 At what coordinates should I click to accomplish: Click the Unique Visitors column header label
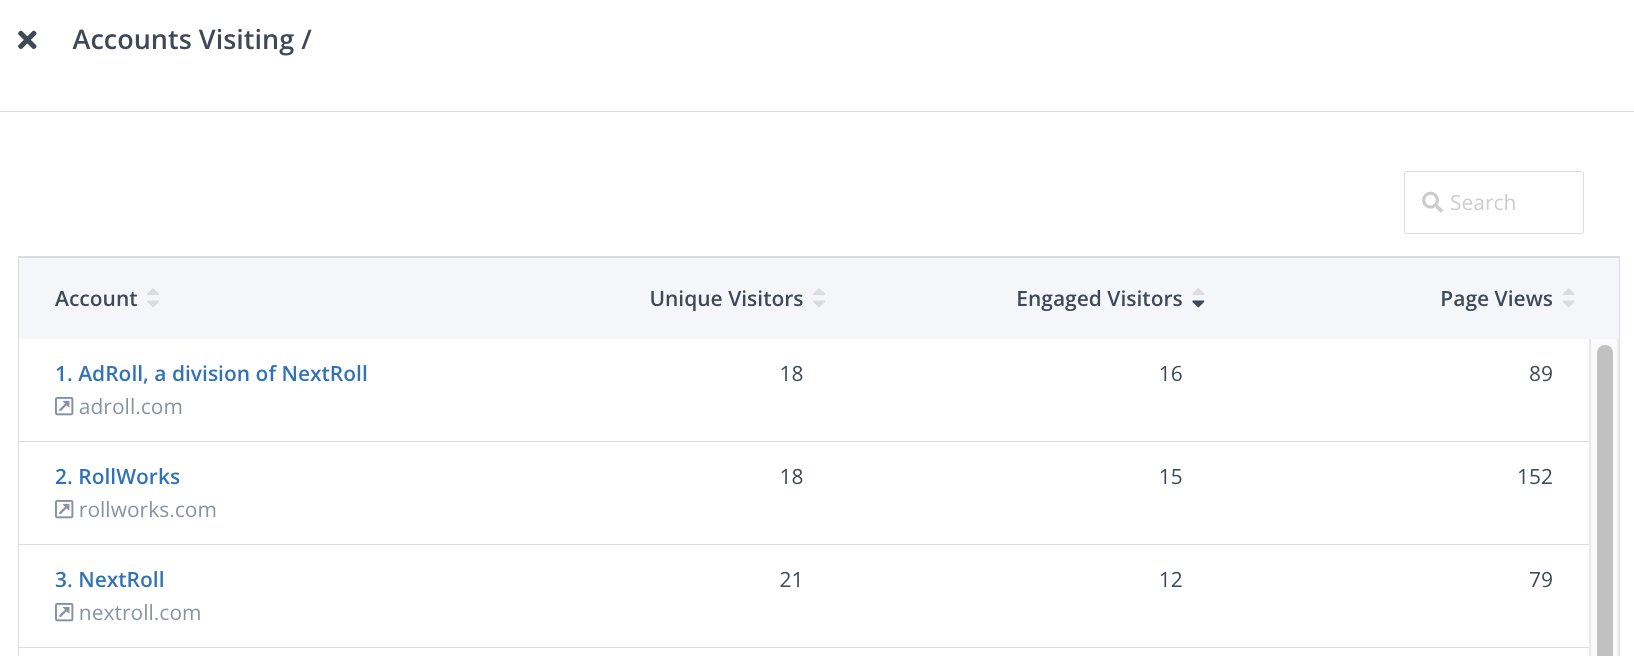pyautogui.click(x=726, y=299)
